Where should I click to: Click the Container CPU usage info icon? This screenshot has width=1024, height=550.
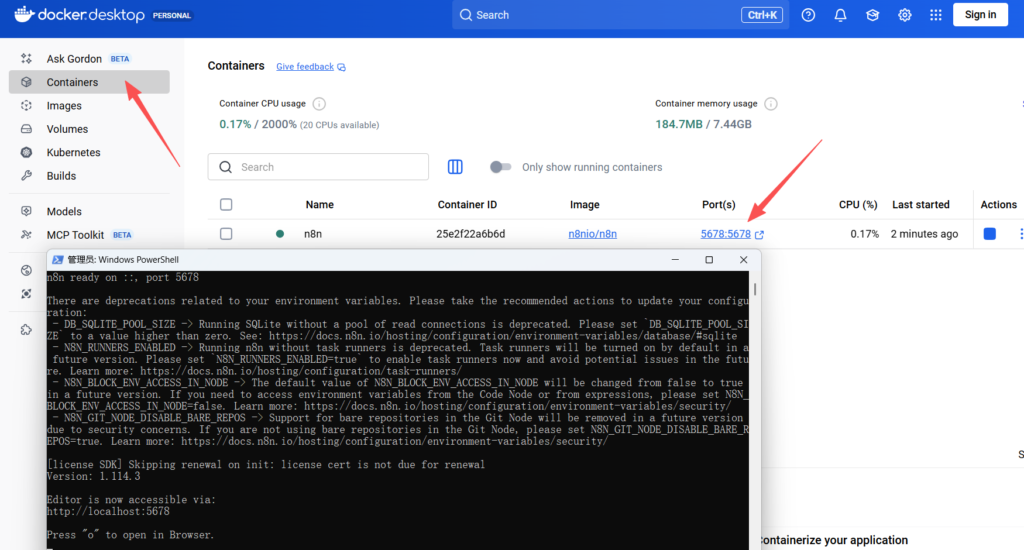(x=319, y=104)
